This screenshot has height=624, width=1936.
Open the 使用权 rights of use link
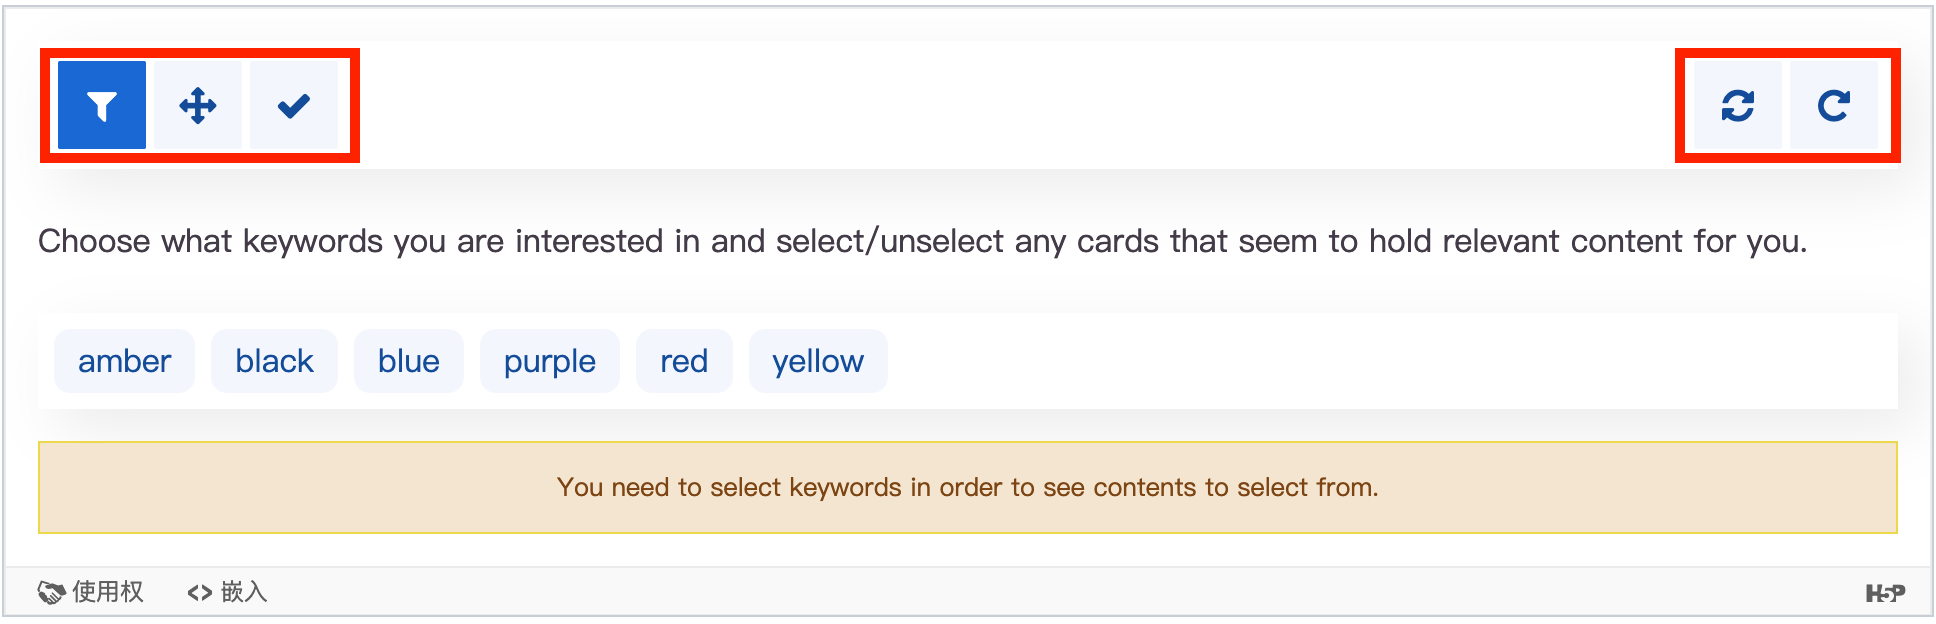click(x=107, y=592)
